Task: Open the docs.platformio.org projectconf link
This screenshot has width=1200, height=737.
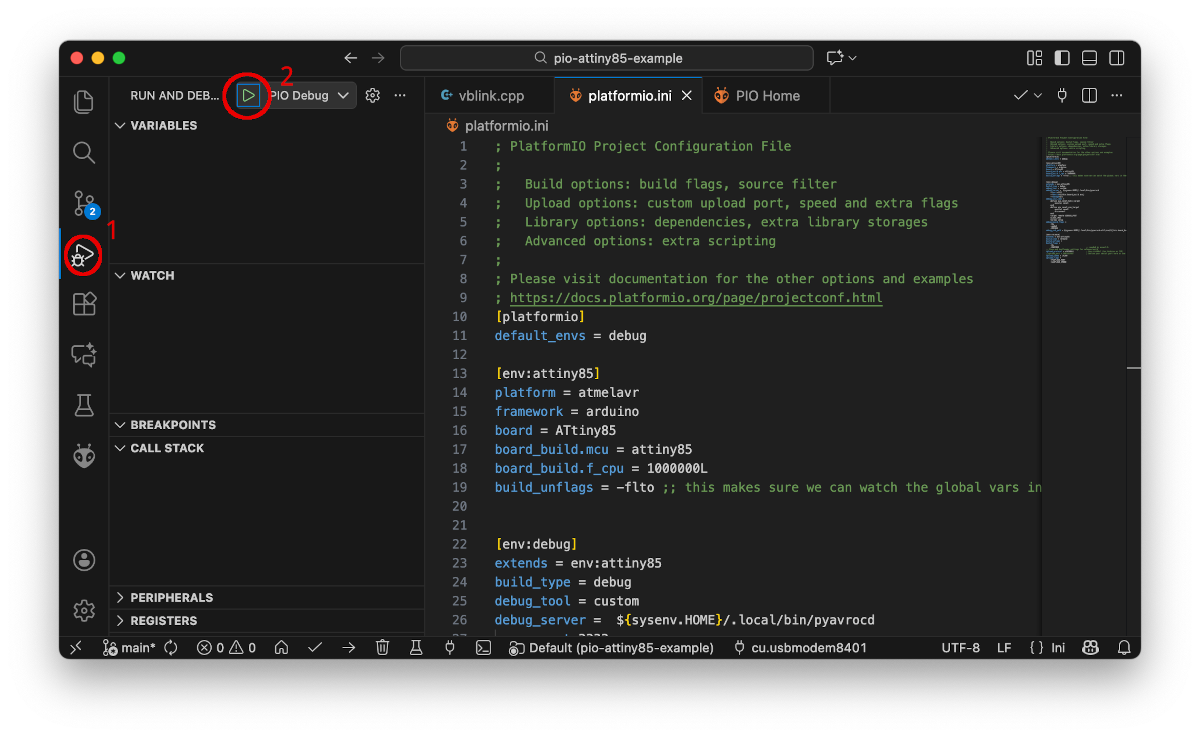Action: click(696, 298)
